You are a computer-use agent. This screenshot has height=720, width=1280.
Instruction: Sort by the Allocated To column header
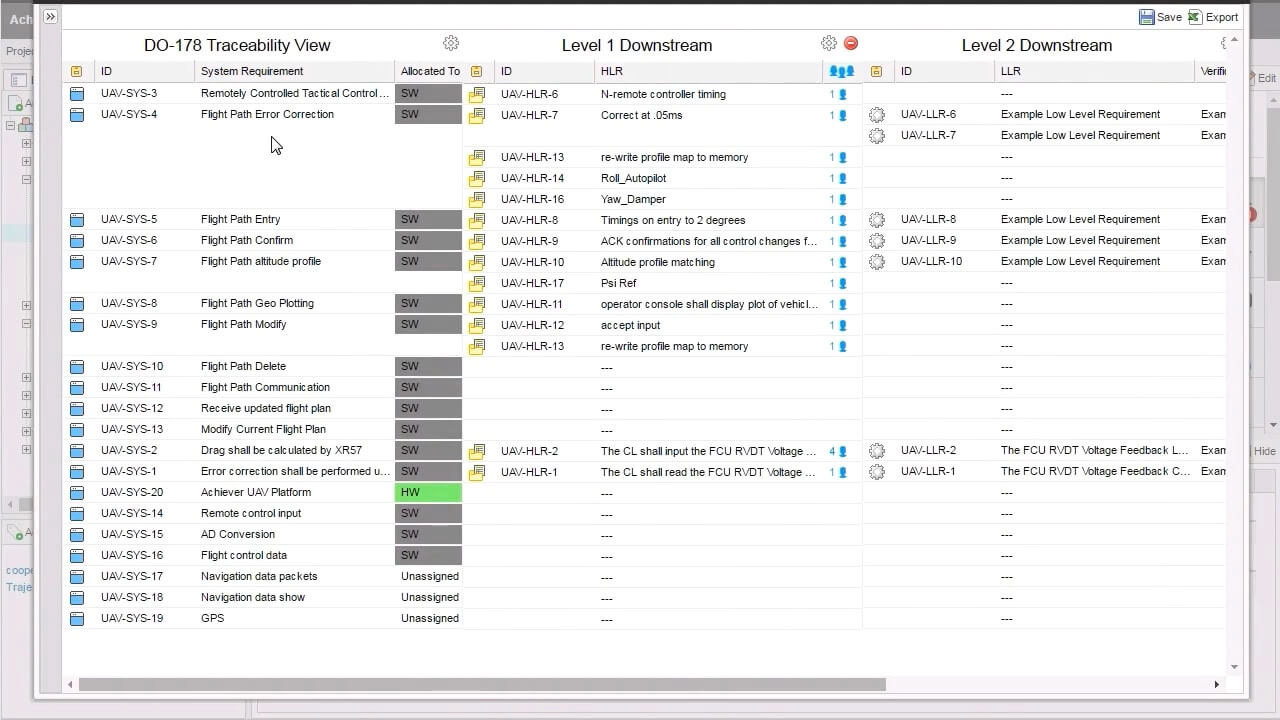[429, 71]
